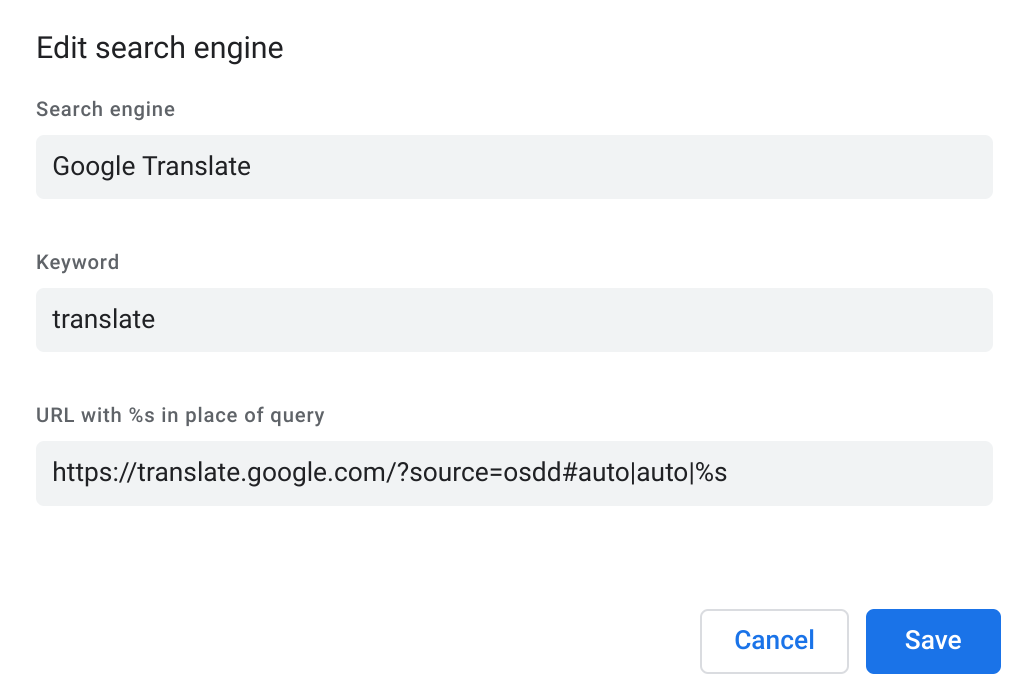Click the 'translate' text in Keyword field
The width and height of the screenshot is (1027, 696).
click(103, 320)
